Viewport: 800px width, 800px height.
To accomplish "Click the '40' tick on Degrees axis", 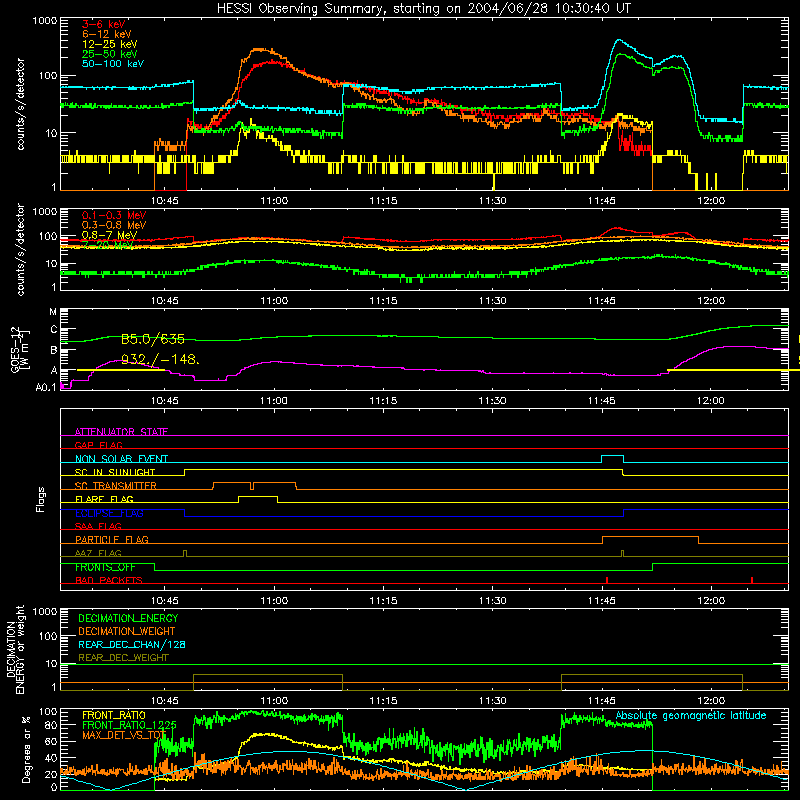I will (x=51, y=758).
